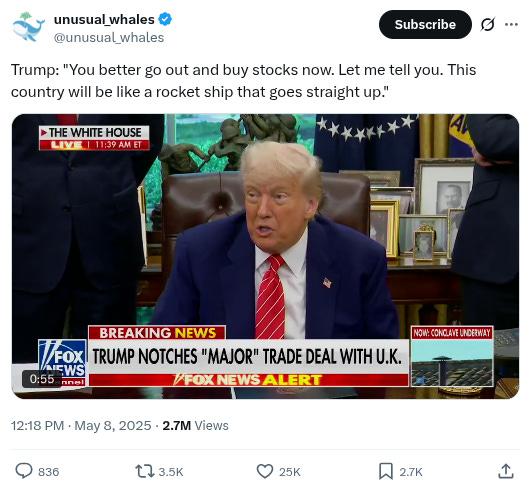Subscribe to unusual_whales
Screen dimensions: 530x490
425,24
